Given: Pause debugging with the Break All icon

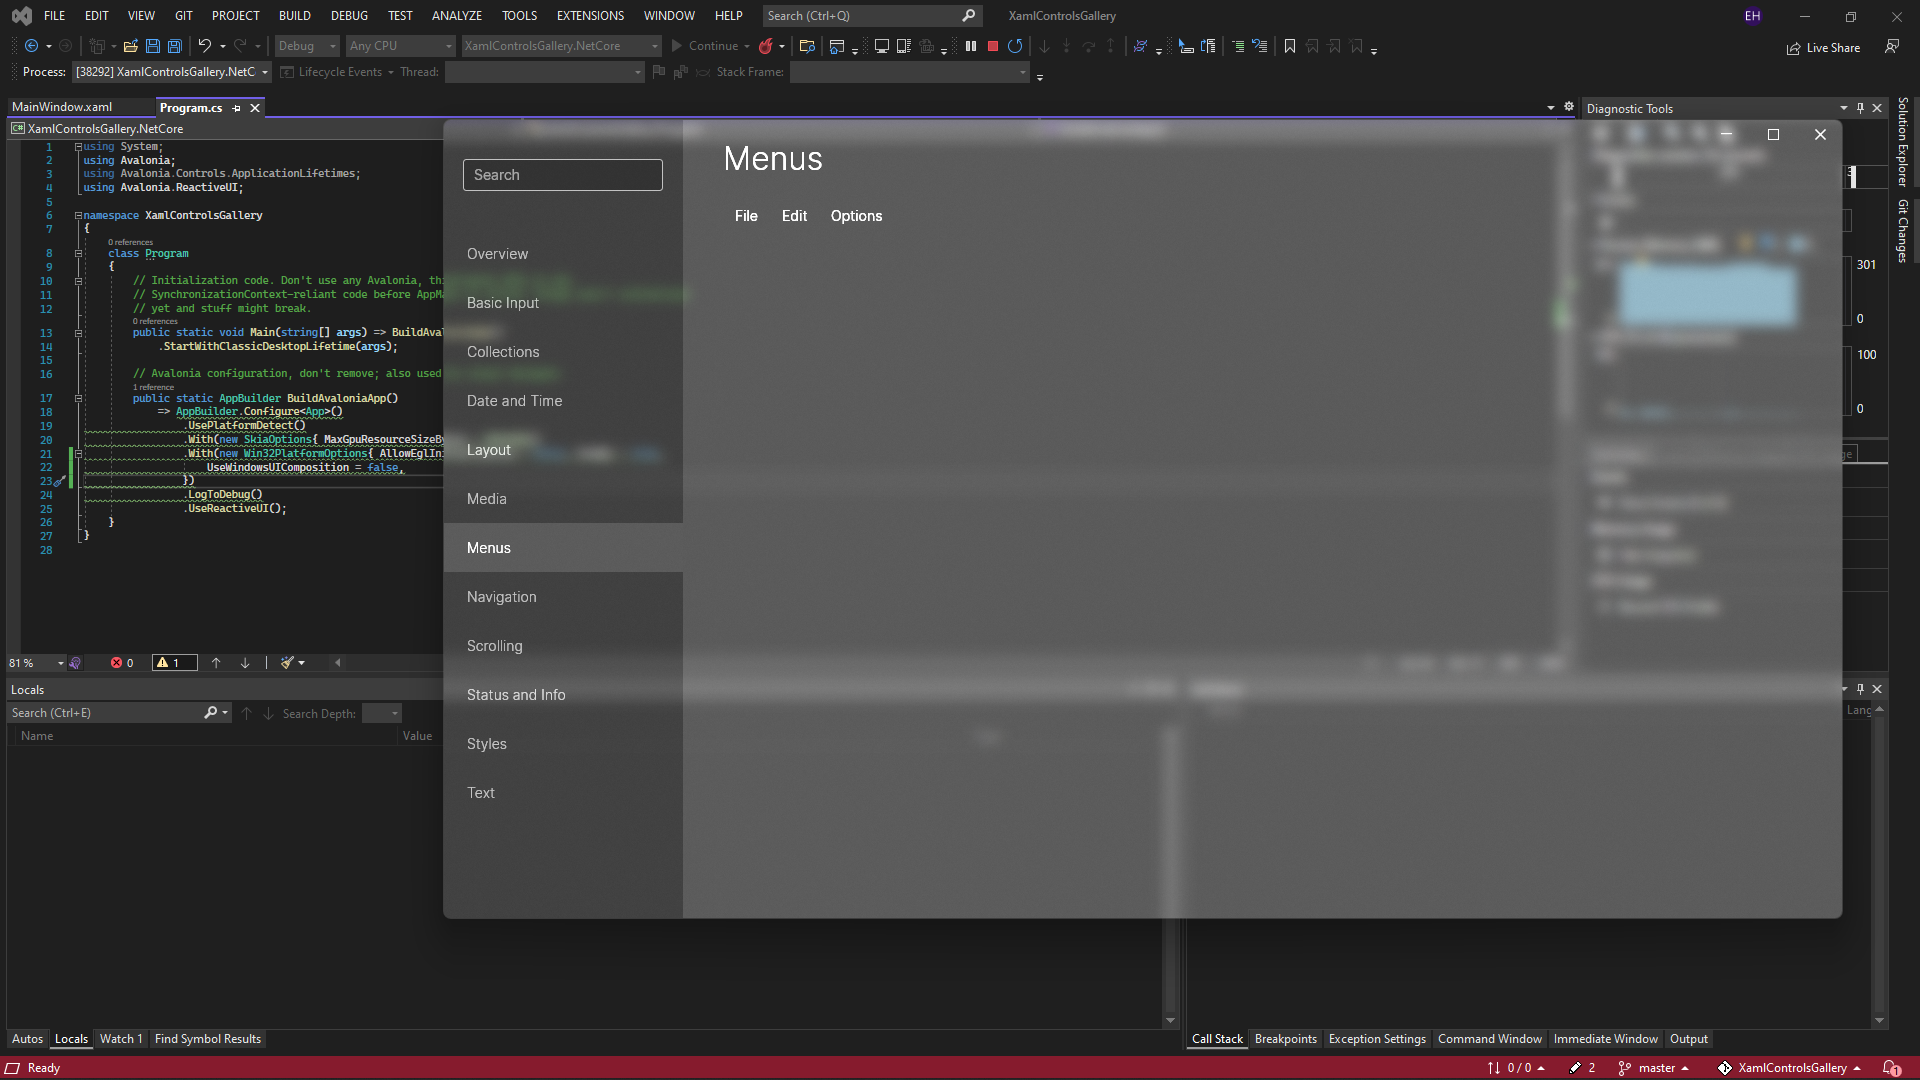Looking at the screenshot, I should pos(970,46).
